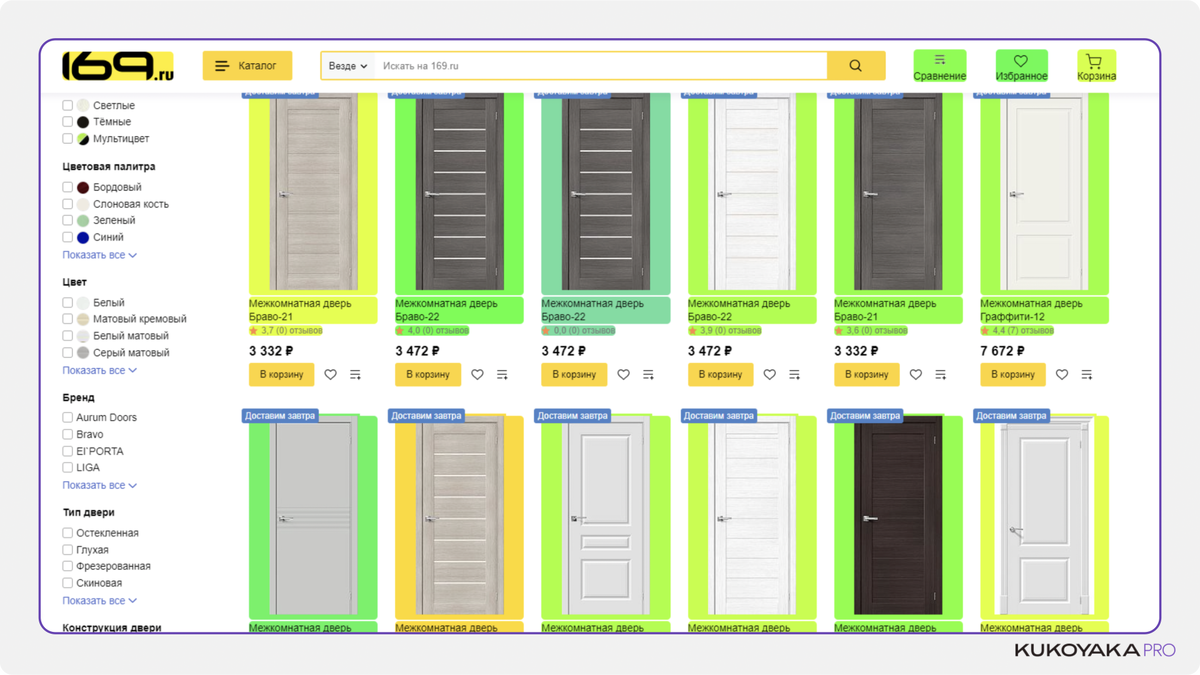The height and width of the screenshot is (675, 1200).
Task: Check the EI'PORTA brand checkbox
Action: (68, 451)
